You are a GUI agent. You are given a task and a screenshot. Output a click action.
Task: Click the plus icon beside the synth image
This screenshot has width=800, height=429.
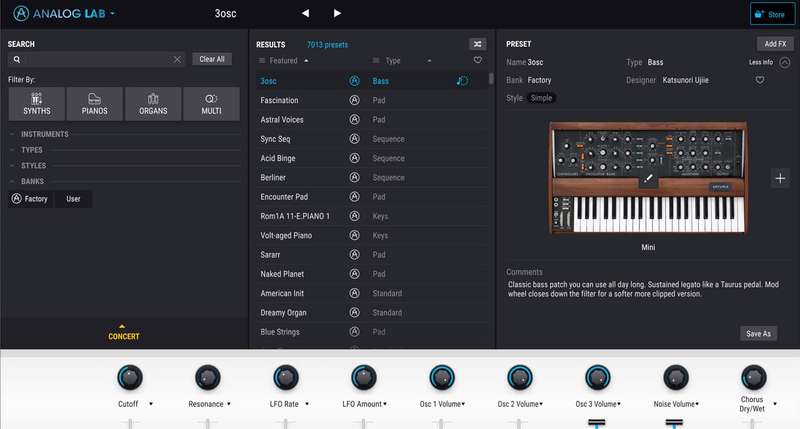tap(780, 178)
